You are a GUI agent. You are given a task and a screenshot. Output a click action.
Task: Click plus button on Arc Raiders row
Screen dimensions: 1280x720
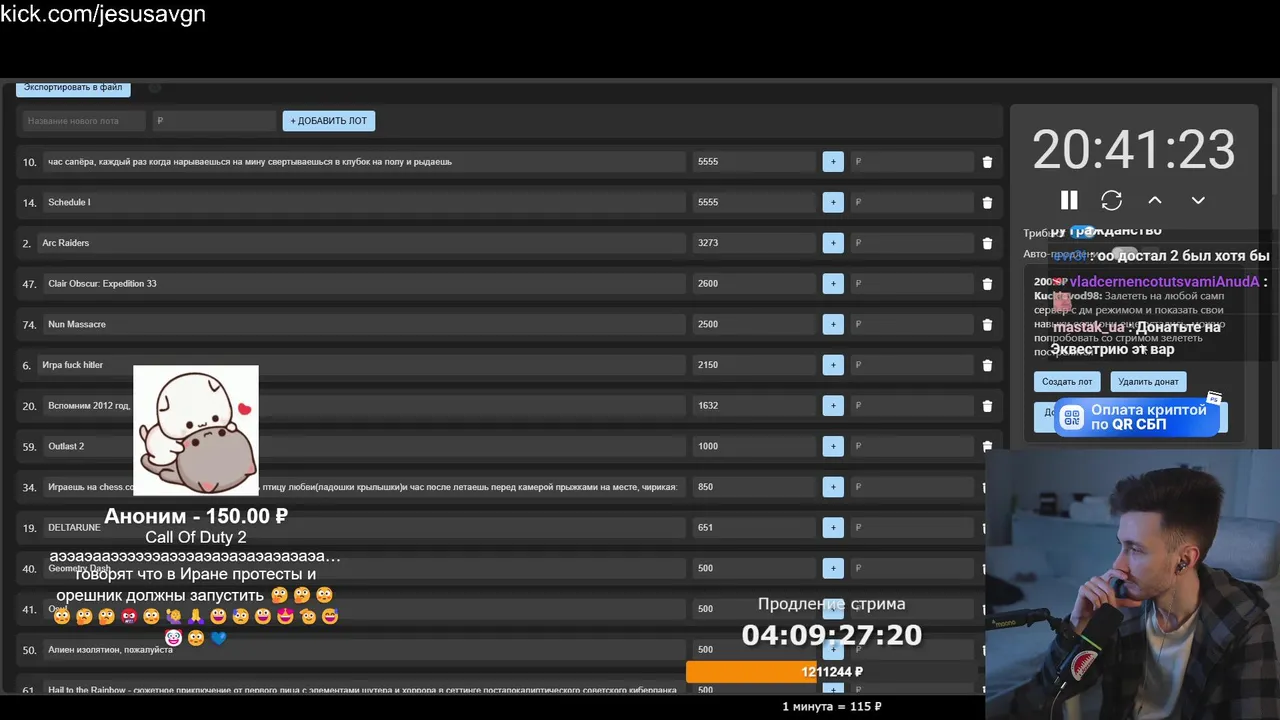tap(833, 243)
